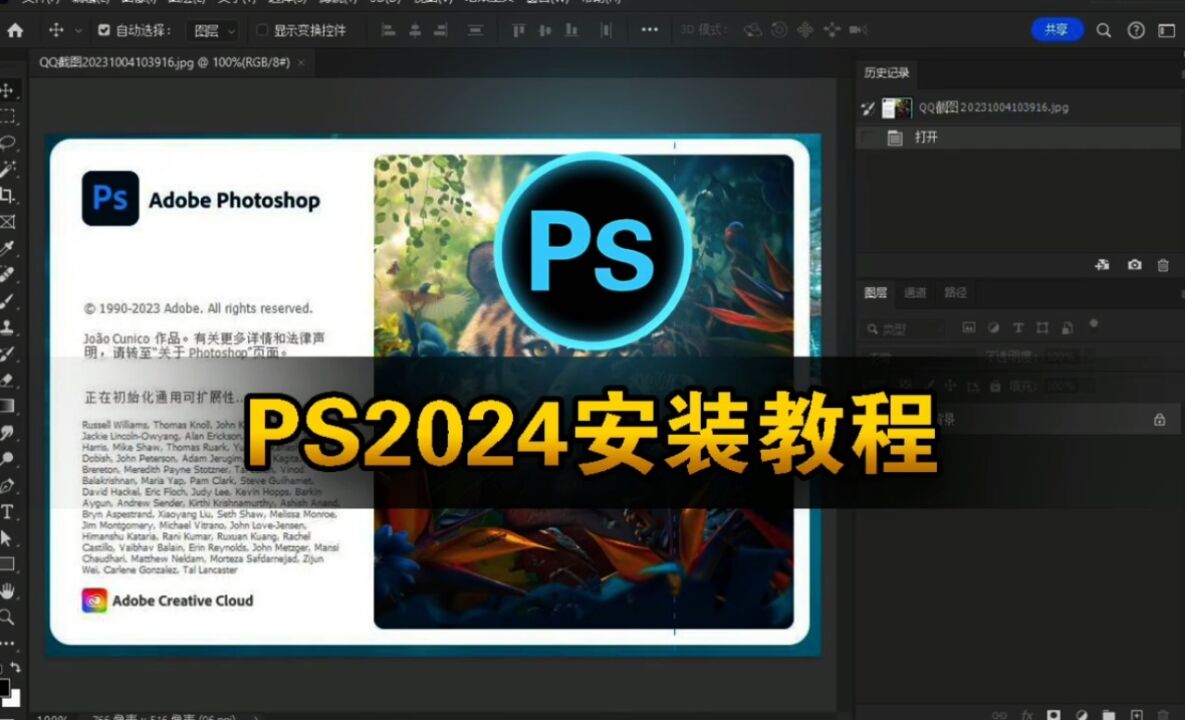Screen dimensions: 1185x720
Task: Select the Eyedropper tool
Action: click(x=8, y=250)
